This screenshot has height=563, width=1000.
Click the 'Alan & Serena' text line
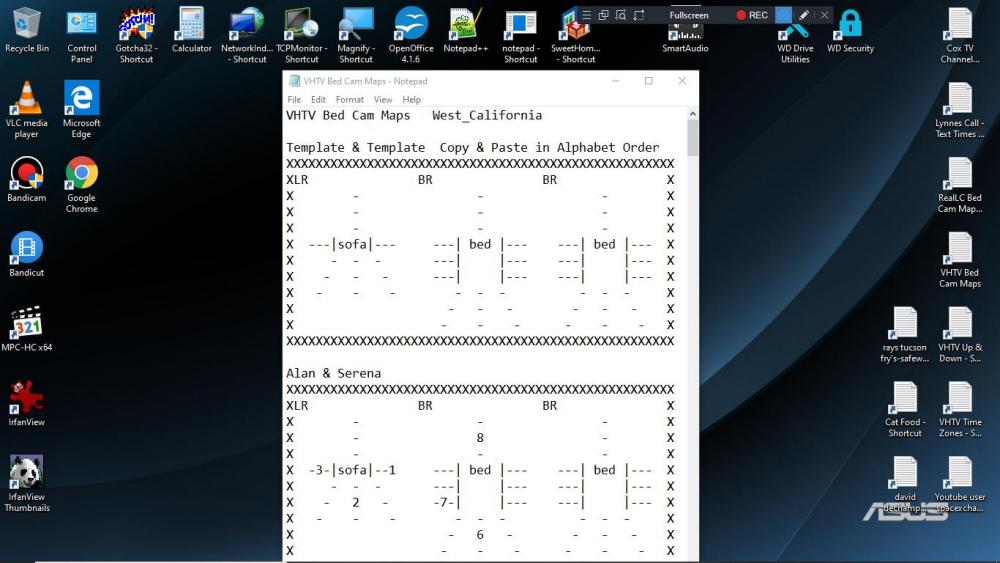click(x=333, y=373)
